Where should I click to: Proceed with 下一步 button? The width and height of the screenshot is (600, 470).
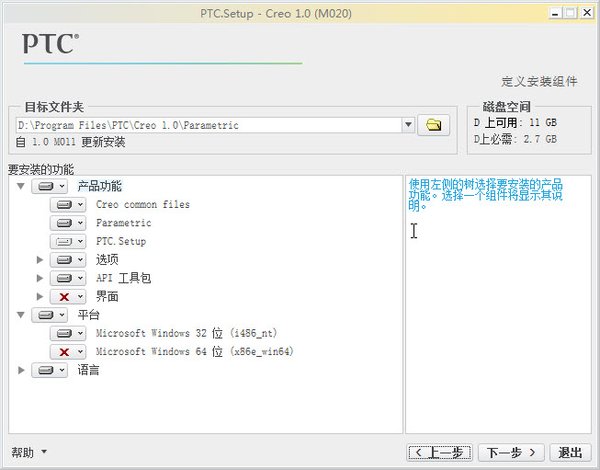(x=511, y=453)
